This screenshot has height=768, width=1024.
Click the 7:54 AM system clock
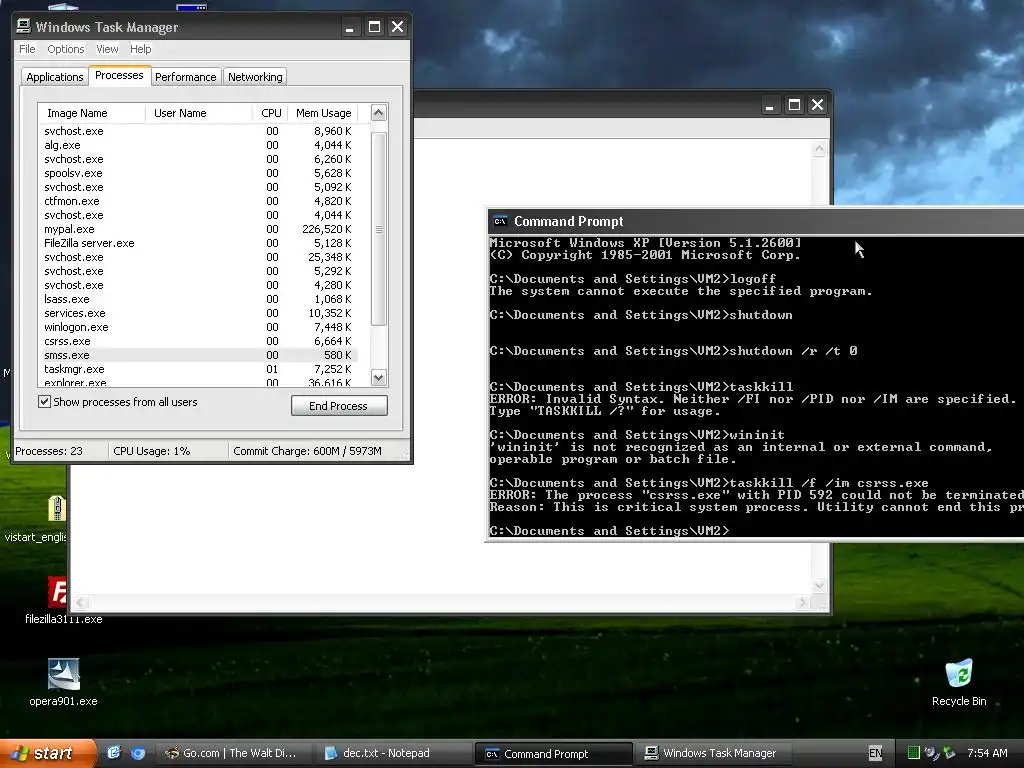tap(987, 753)
